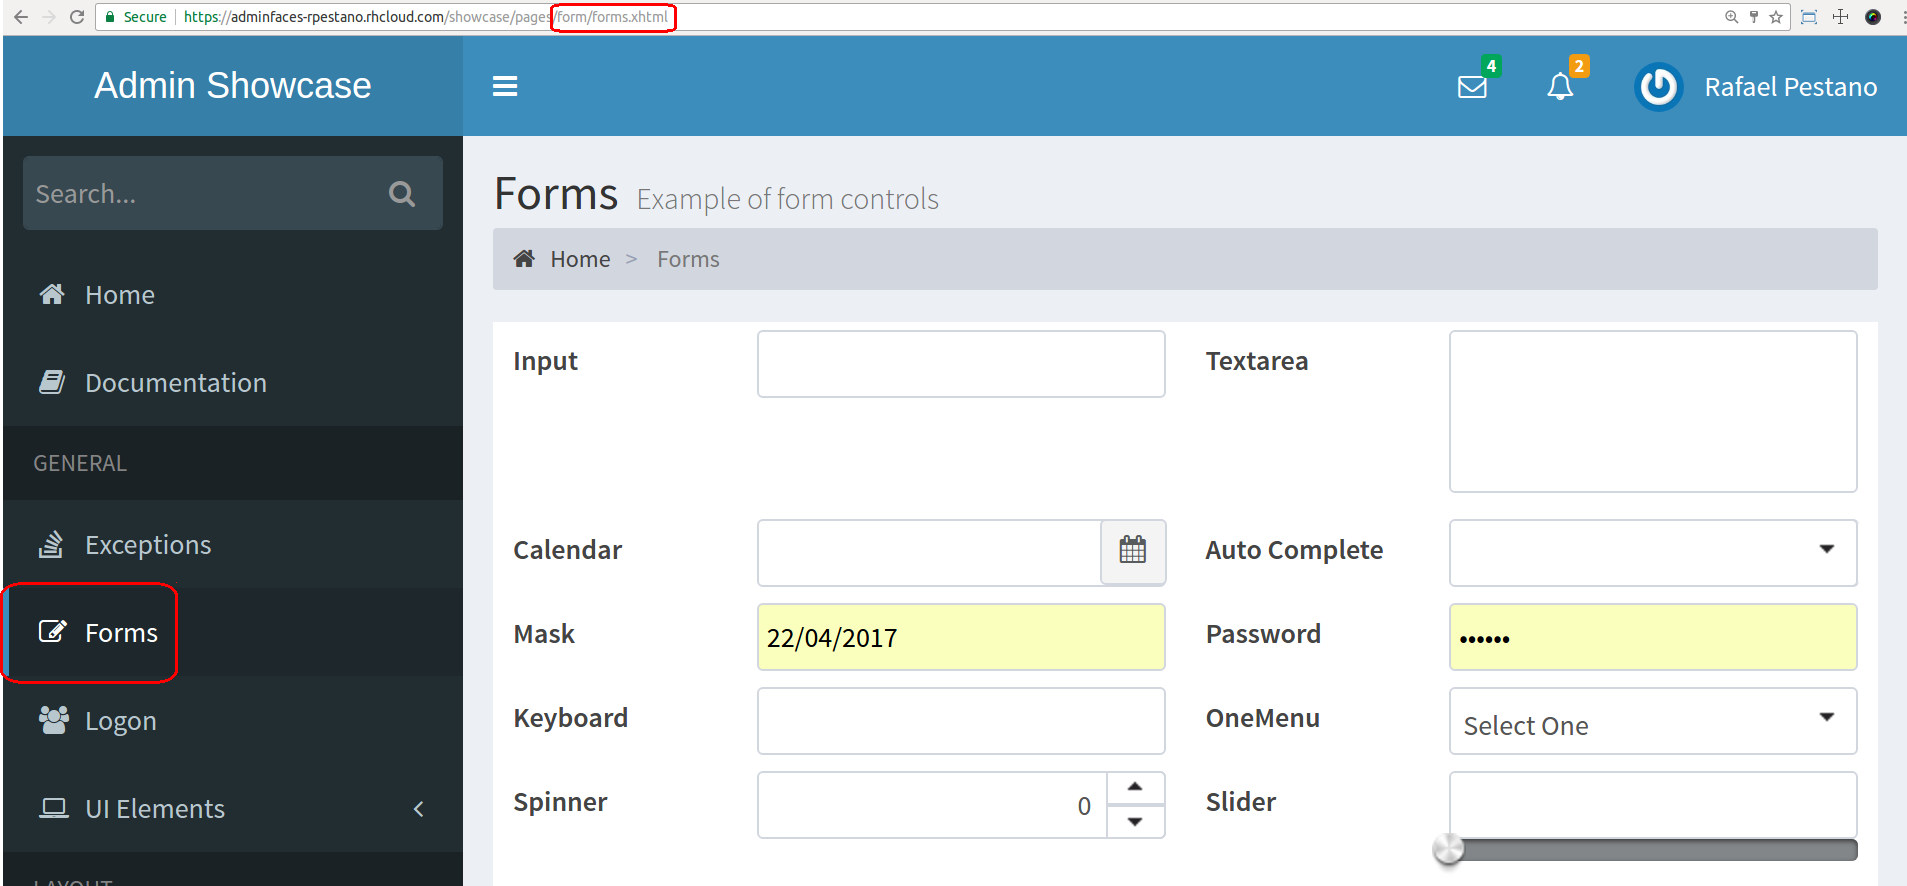Open the calendar date picker icon
This screenshot has width=1907, height=886.
(1133, 552)
